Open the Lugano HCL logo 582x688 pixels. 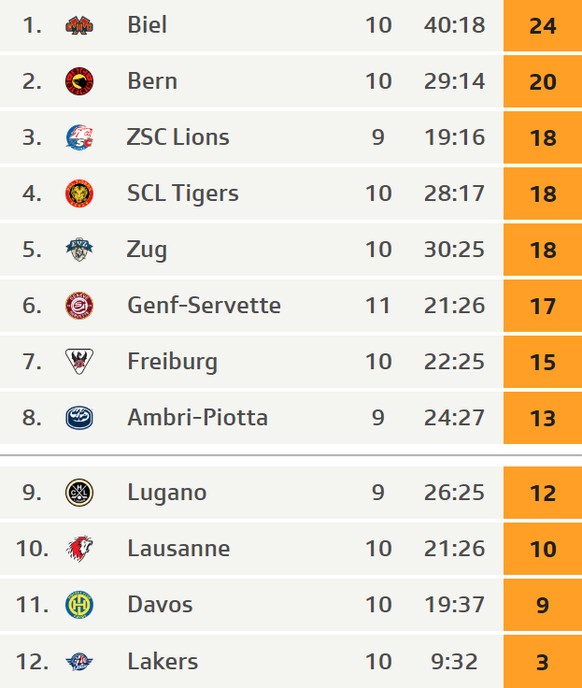(x=79, y=492)
